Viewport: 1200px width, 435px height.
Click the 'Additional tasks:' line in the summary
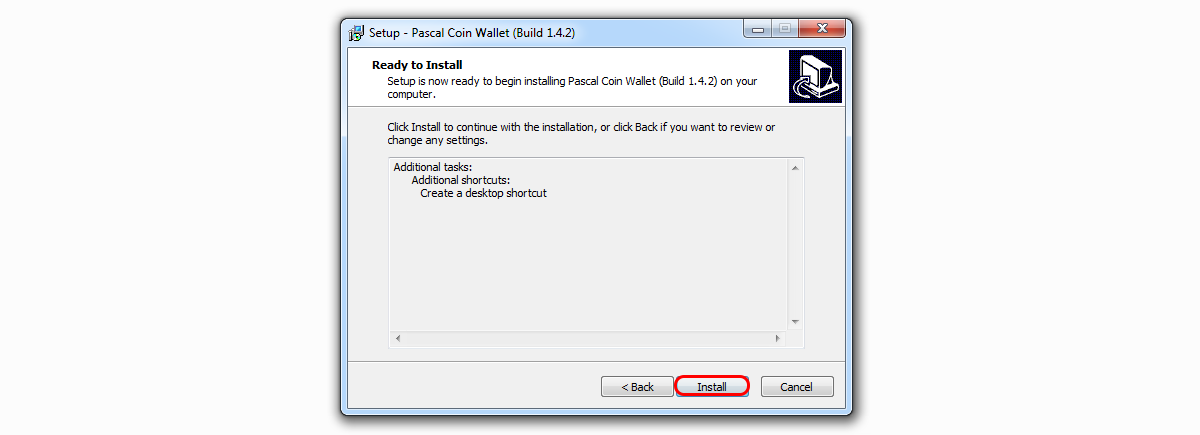432,167
